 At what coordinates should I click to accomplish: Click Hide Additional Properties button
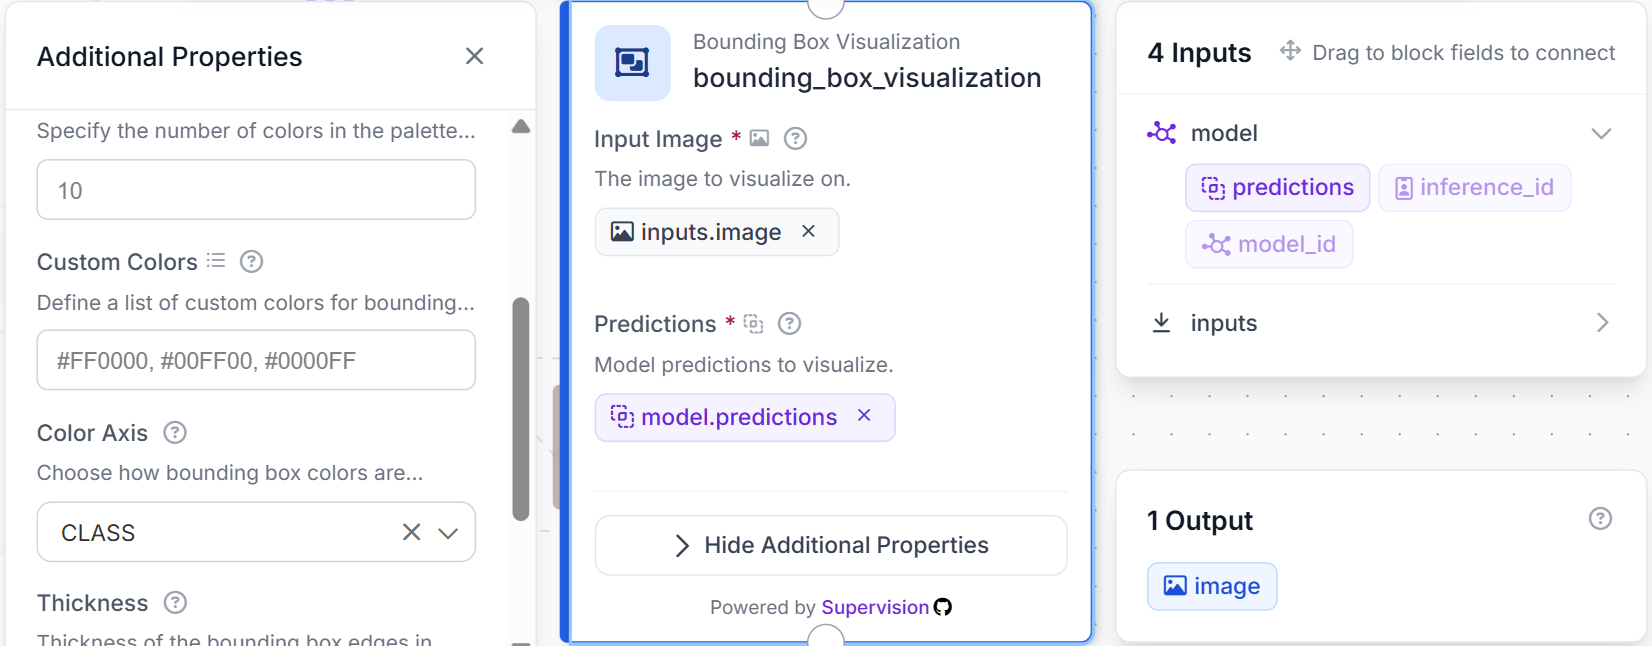coord(831,545)
